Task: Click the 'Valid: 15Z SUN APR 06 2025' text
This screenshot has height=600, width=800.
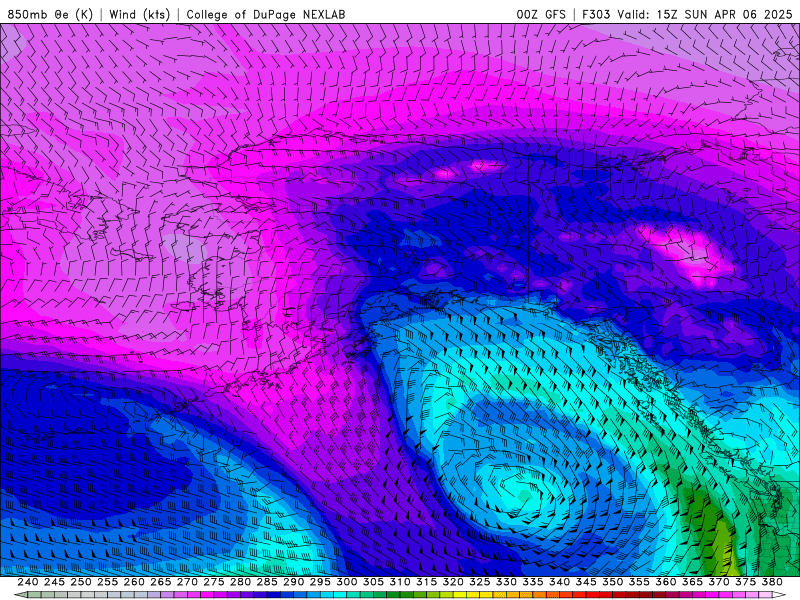Action: (x=705, y=14)
